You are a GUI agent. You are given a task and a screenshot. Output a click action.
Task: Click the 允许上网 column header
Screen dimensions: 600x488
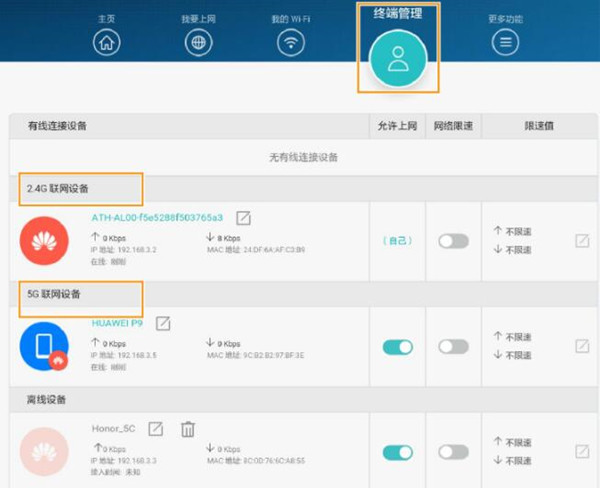(397, 126)
